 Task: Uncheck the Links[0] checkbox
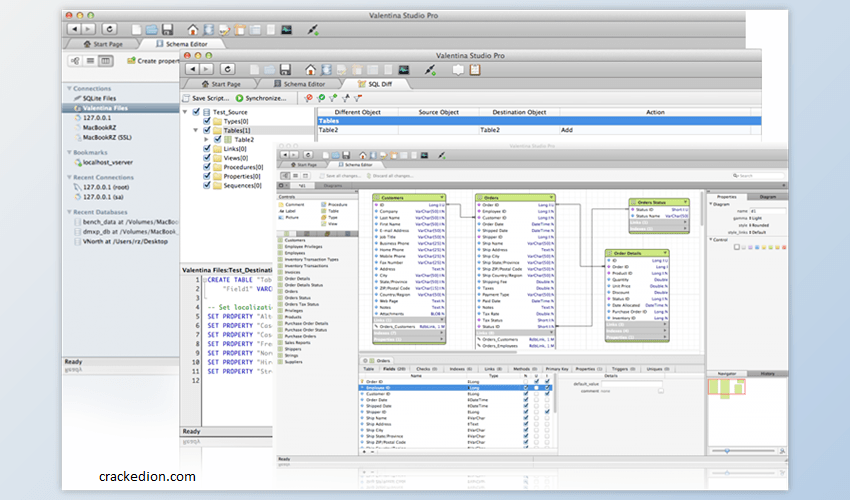pyautogui.click(x=207, y=149)
